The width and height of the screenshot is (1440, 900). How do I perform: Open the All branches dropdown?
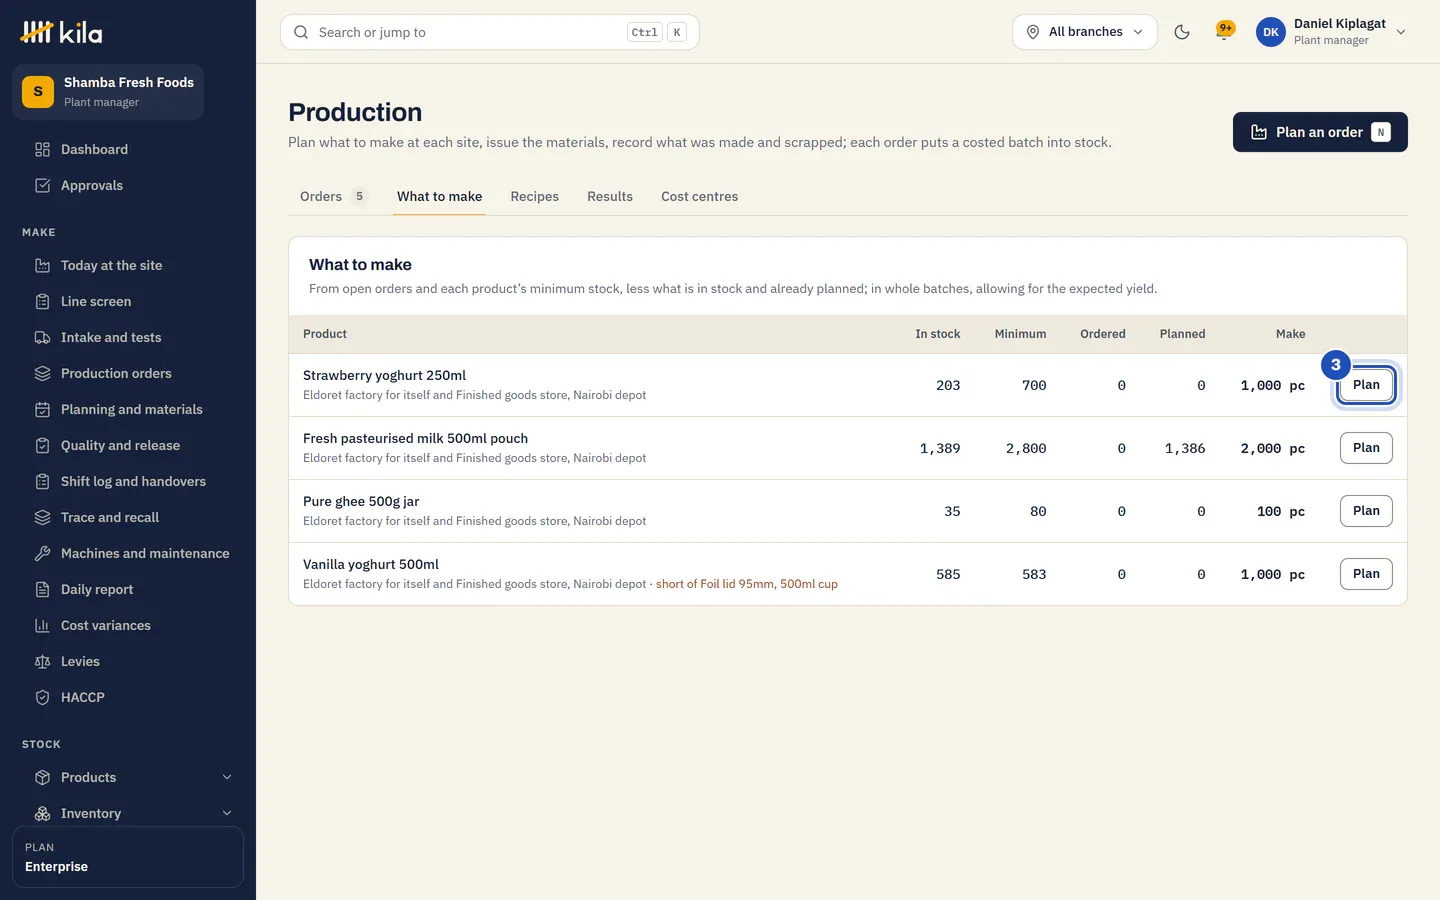[x=1085, y=32]
